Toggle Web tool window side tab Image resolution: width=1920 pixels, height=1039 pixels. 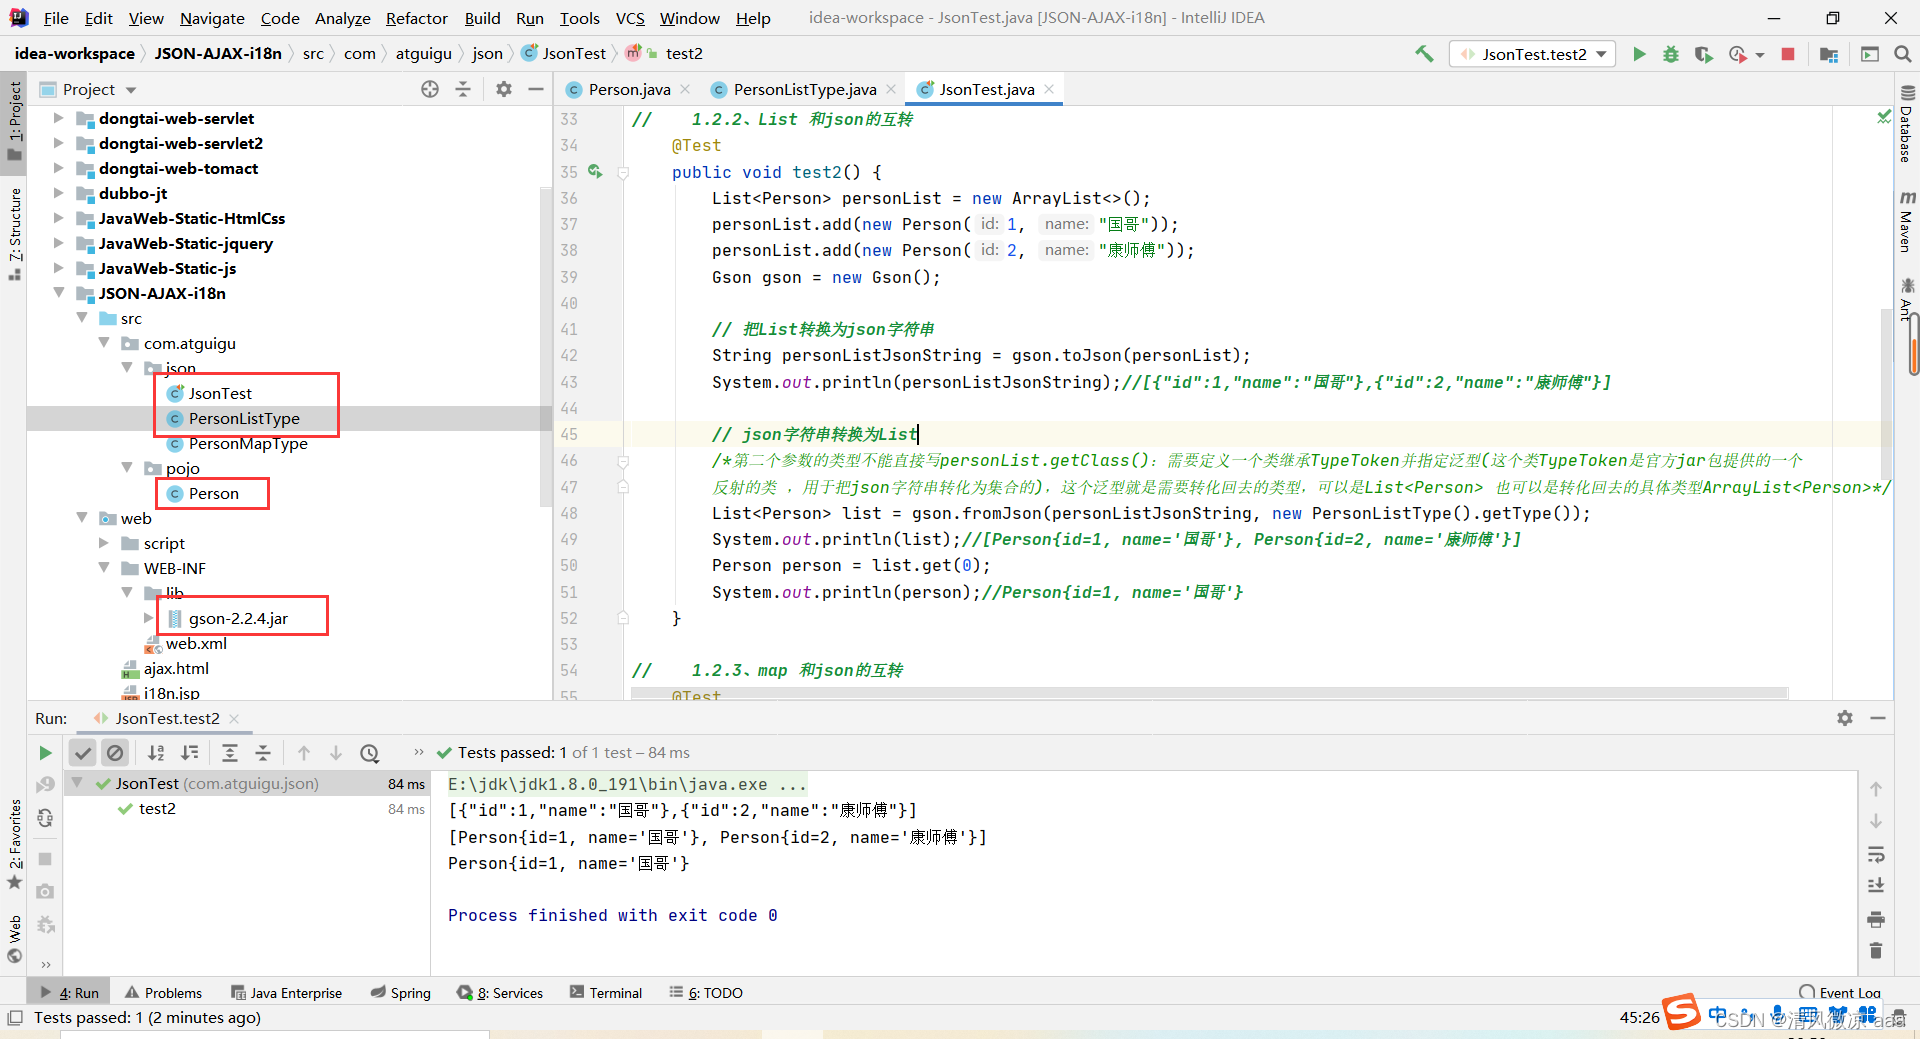tap(14, 938)
